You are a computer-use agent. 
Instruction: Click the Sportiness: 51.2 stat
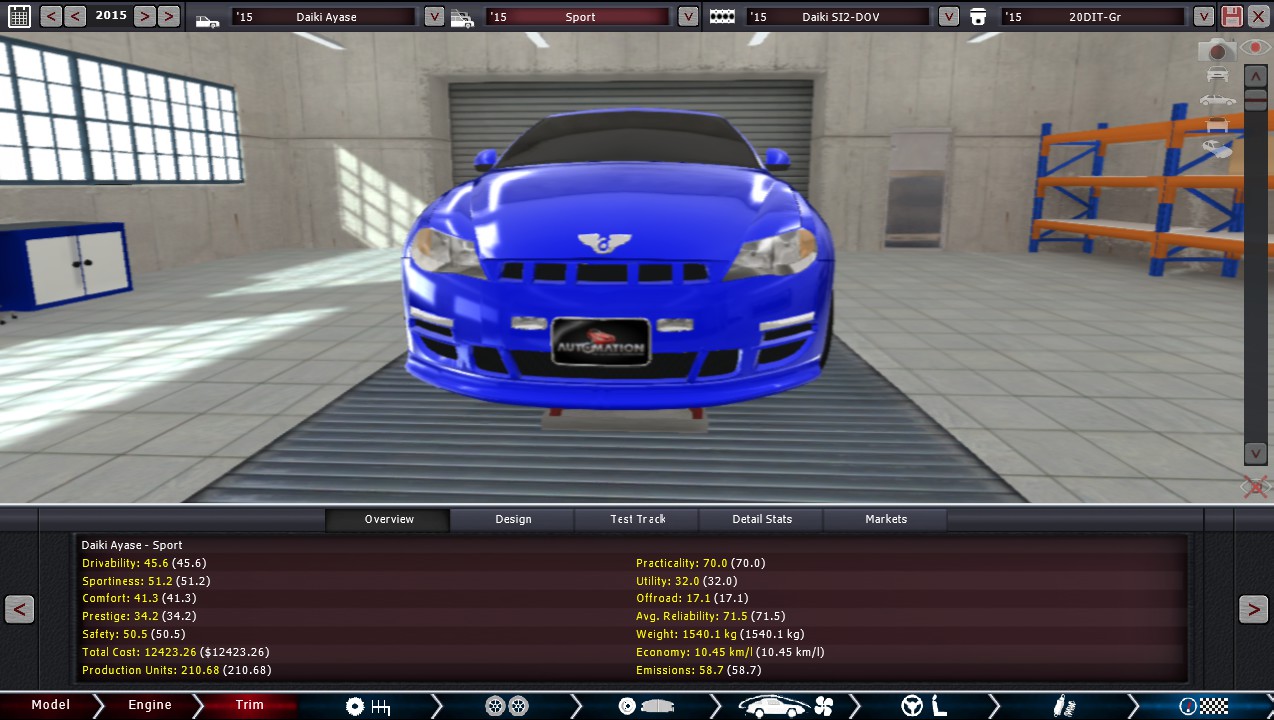point(146,581)
